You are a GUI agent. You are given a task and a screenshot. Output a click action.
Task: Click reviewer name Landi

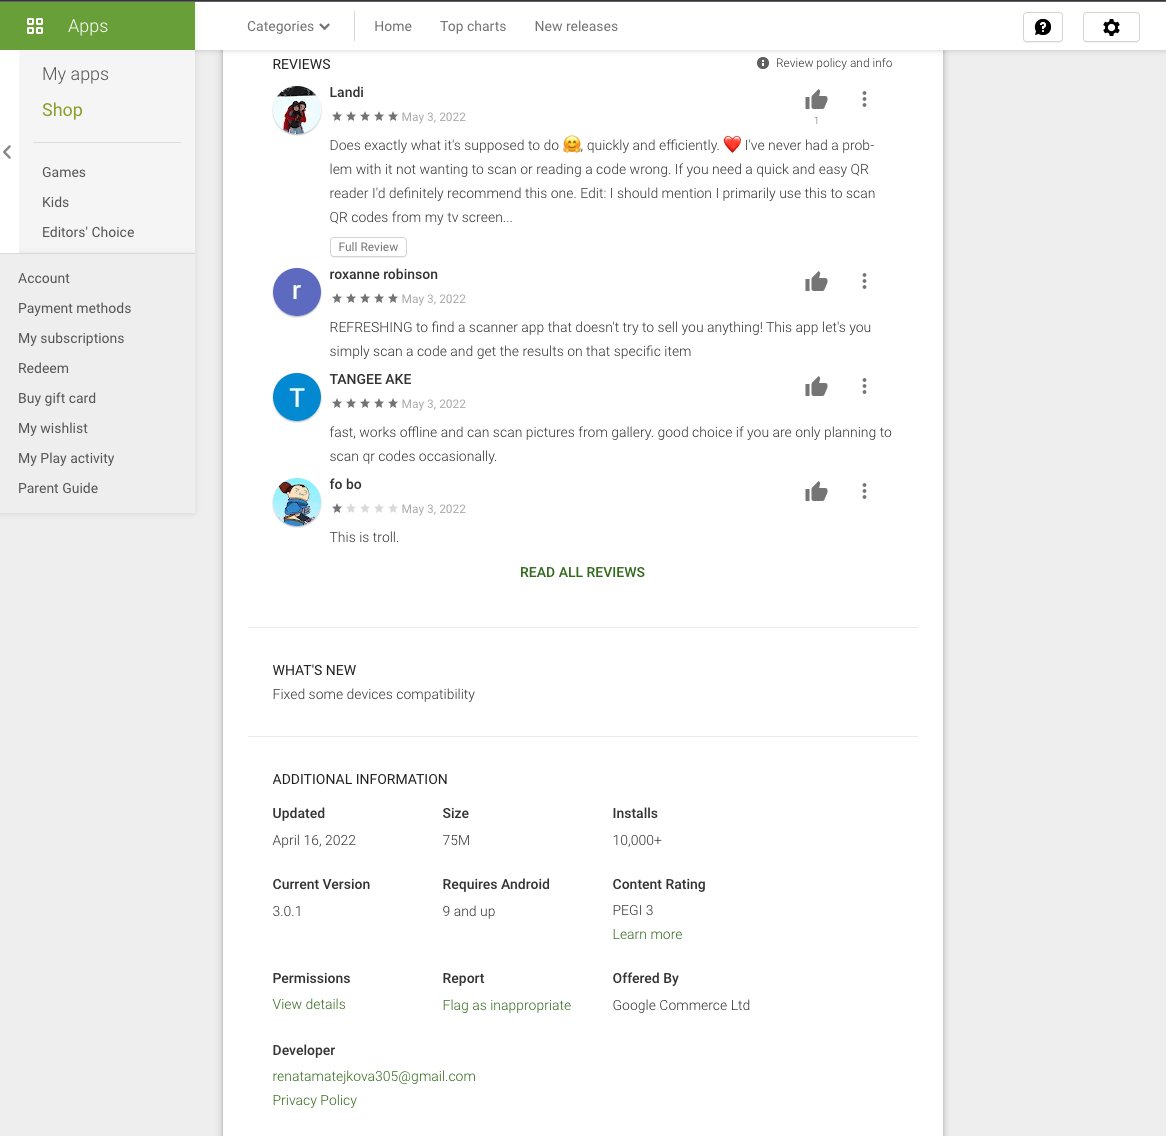[347, 92]
